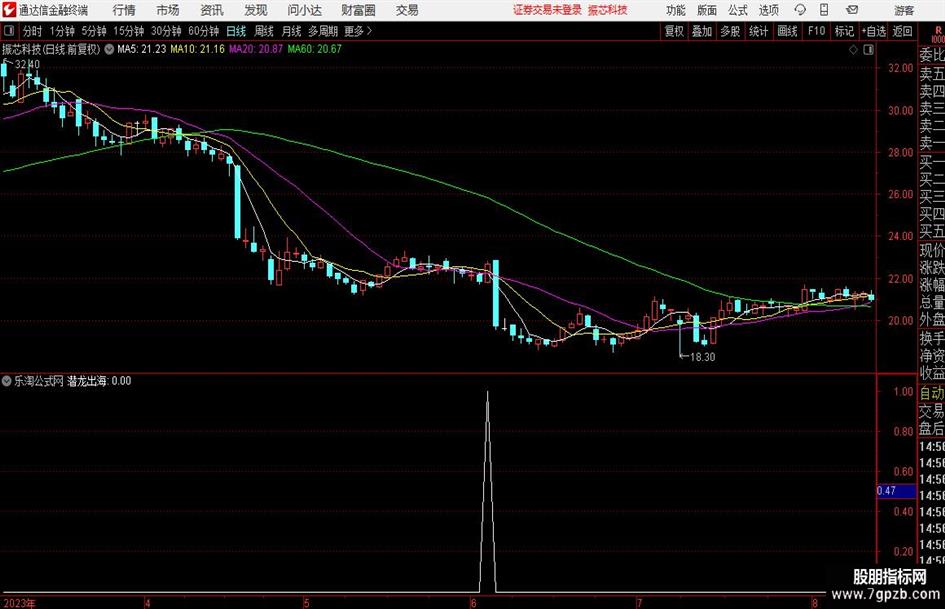The height and width of the screenshot is (609, 945).
Task: Select the 周线 weekly tab
Action: (x=263, y=31)
